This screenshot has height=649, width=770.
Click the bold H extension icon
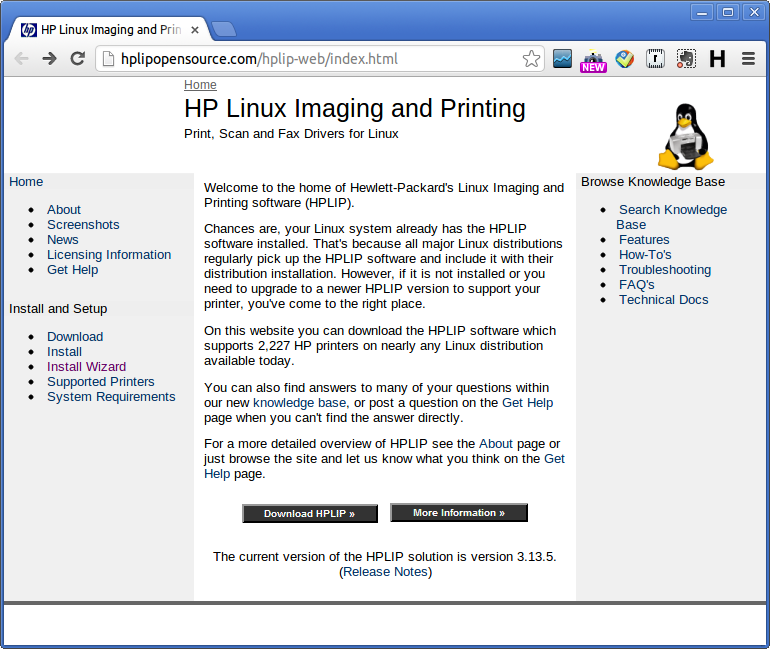click(717, 59)
